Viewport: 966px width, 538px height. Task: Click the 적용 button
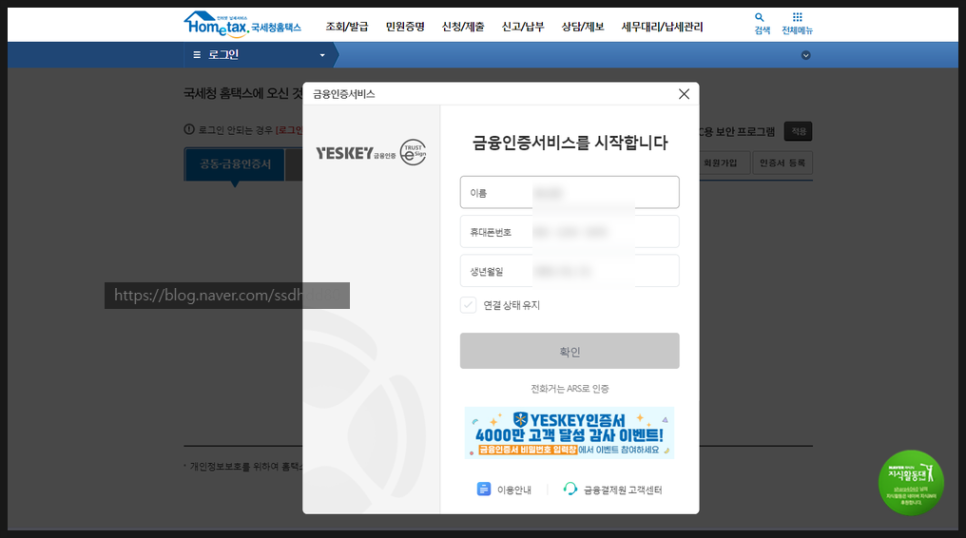[798, 131]
